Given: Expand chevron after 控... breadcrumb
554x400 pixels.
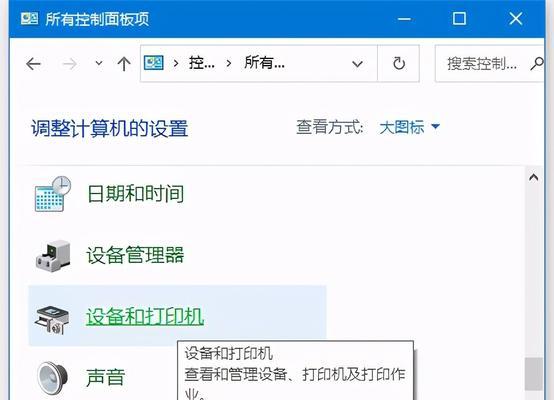Looking at the screenshot, I should [x=229, y=64].
